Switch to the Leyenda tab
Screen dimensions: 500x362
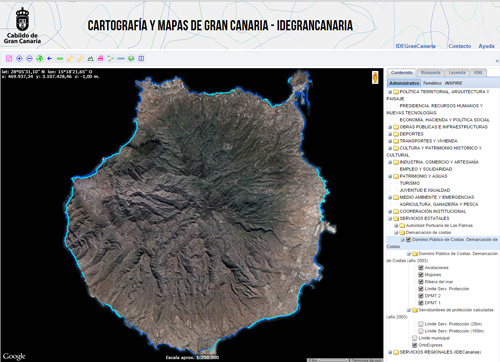[457, 72]
